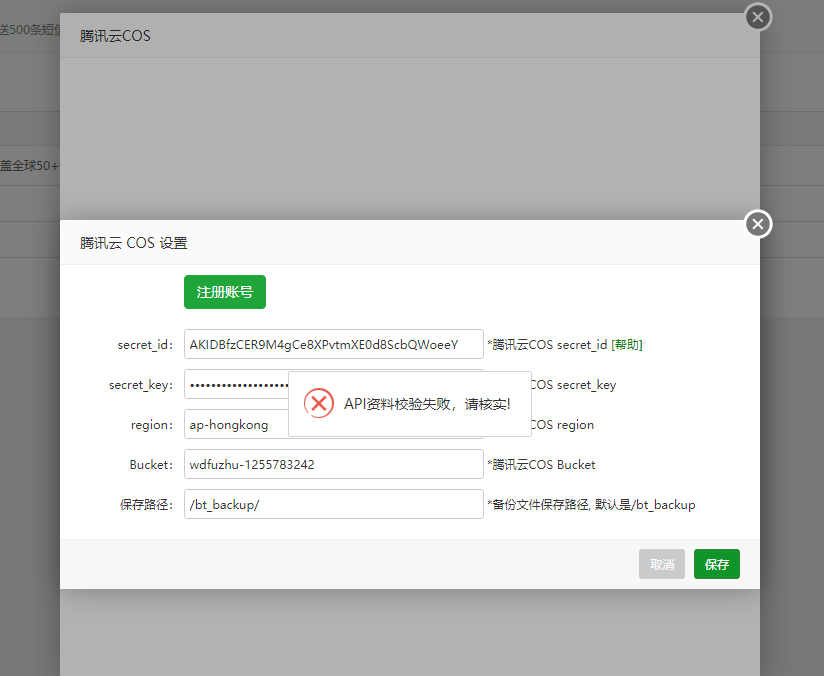Image resolution: width=824 pixels, height=676 pixels.
Task: Click the hint '*腾讯云COS secret_id'
Action: tap(547, 345)
